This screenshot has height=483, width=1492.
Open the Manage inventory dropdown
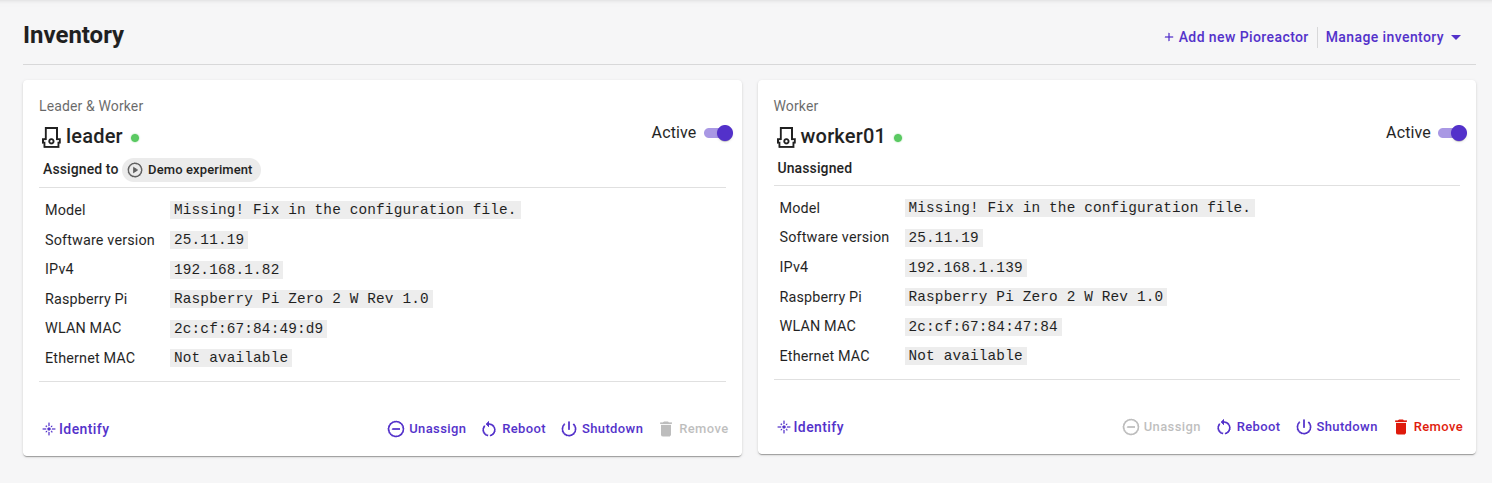pos(1384,37)
